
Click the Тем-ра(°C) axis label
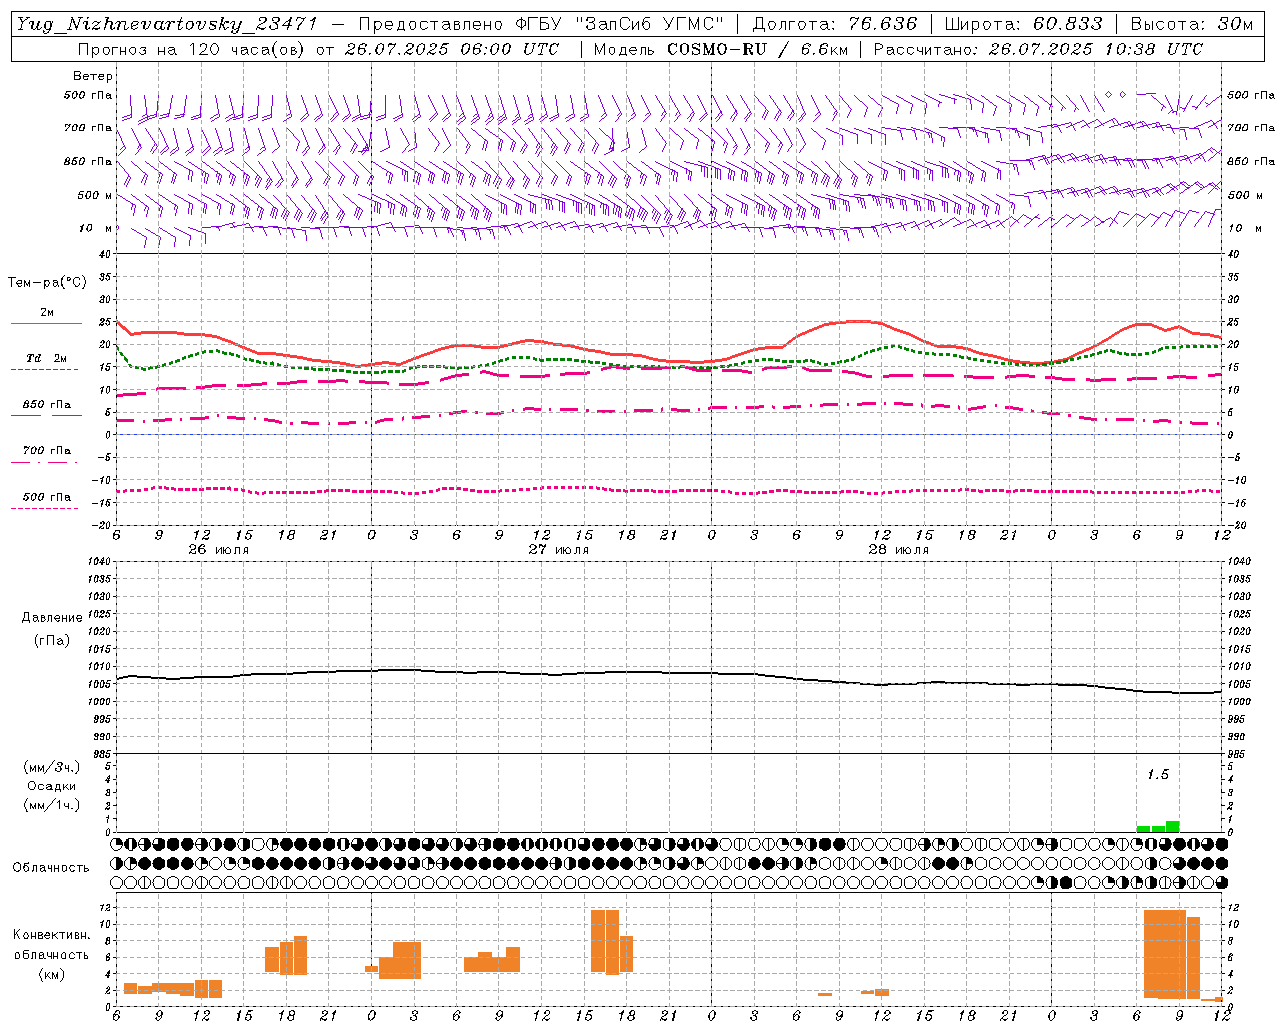point(47,283)
